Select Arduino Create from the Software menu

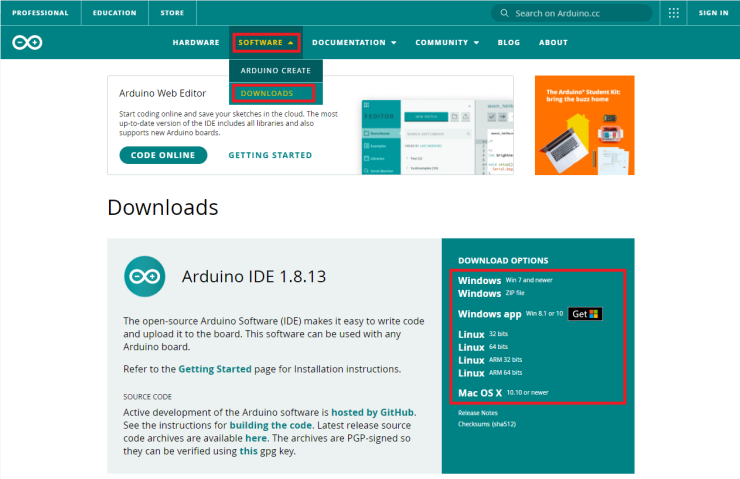pos(276,70)
